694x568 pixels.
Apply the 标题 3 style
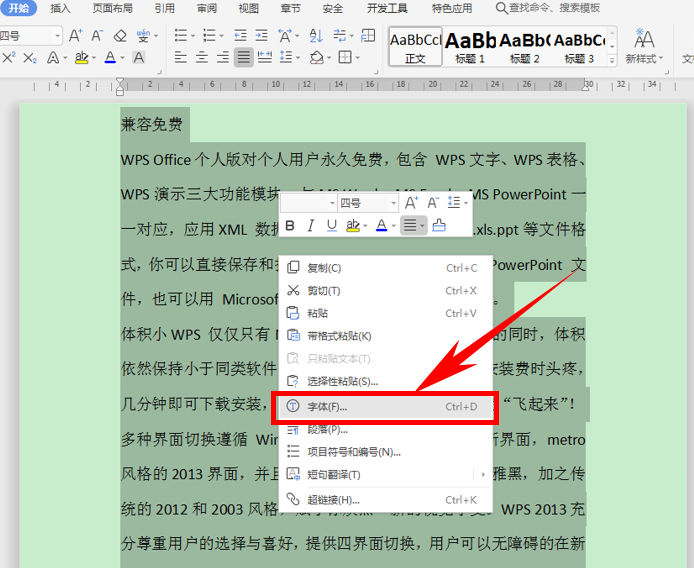click(x=579, y=46)
